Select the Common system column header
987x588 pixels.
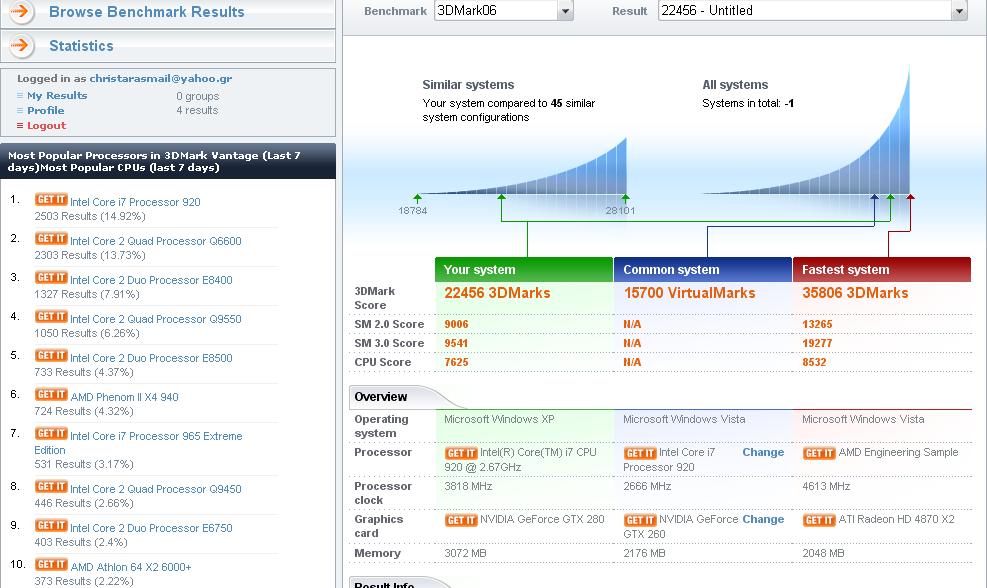pos(702,269)
